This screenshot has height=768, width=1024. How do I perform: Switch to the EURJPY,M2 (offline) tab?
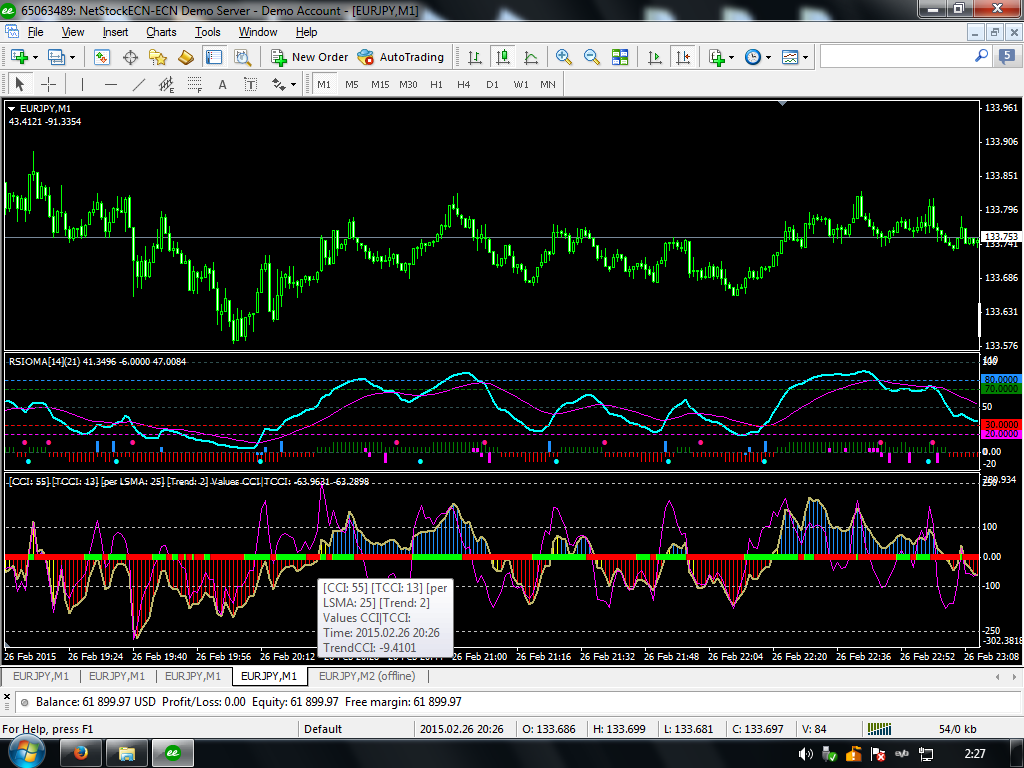pyautogui.click(x=366, y=676)
